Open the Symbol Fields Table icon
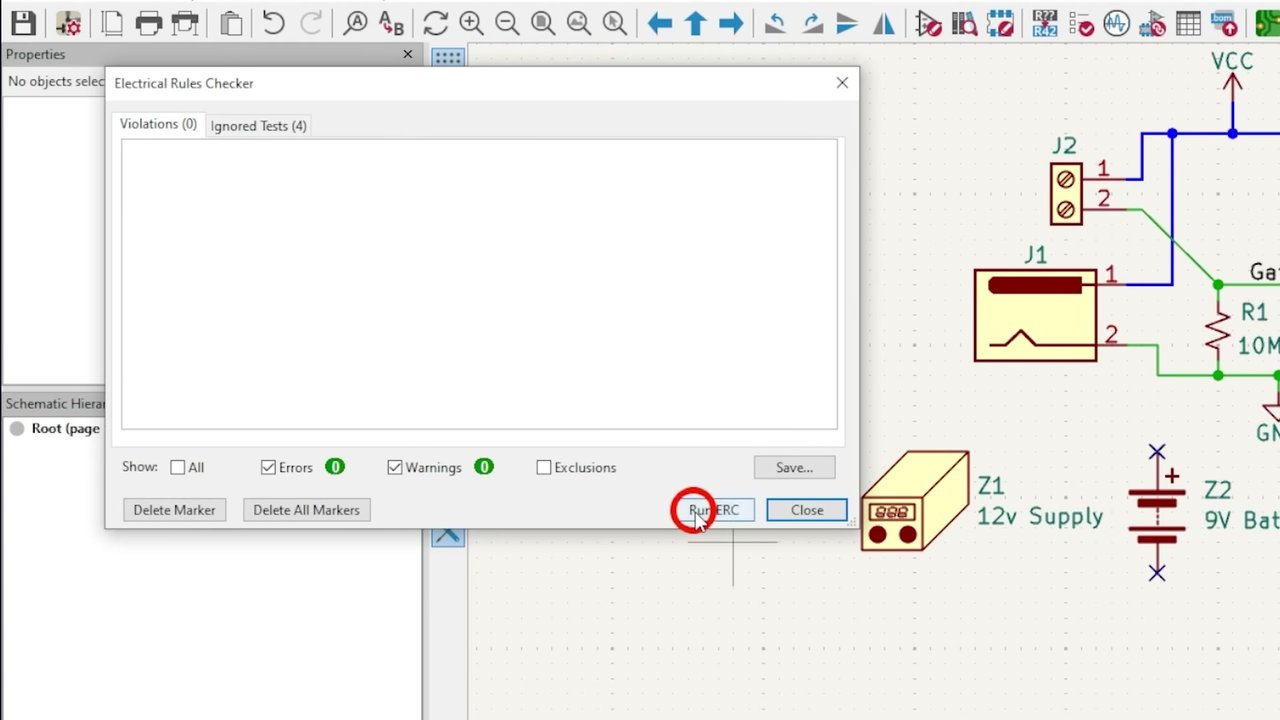The width and height of the screenshot is (1280, 720). tap(1188, 22)
